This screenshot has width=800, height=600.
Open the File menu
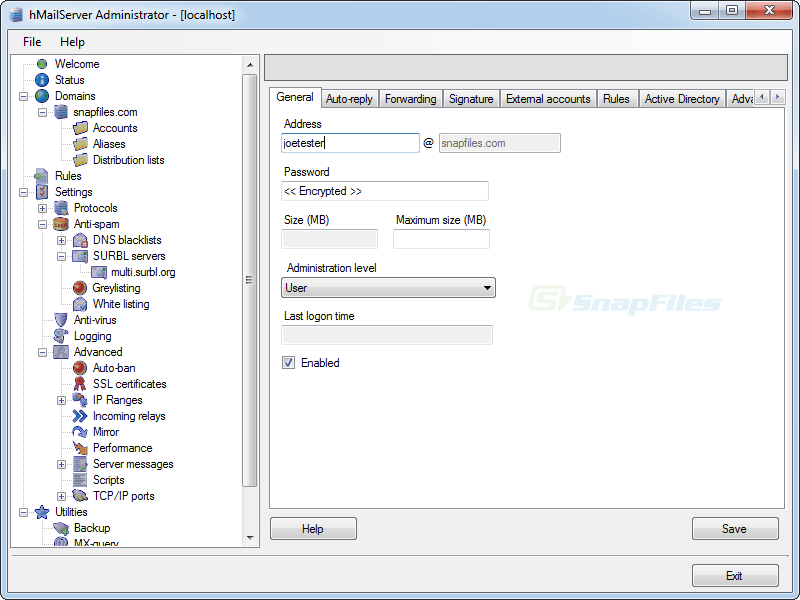[32, 42]
